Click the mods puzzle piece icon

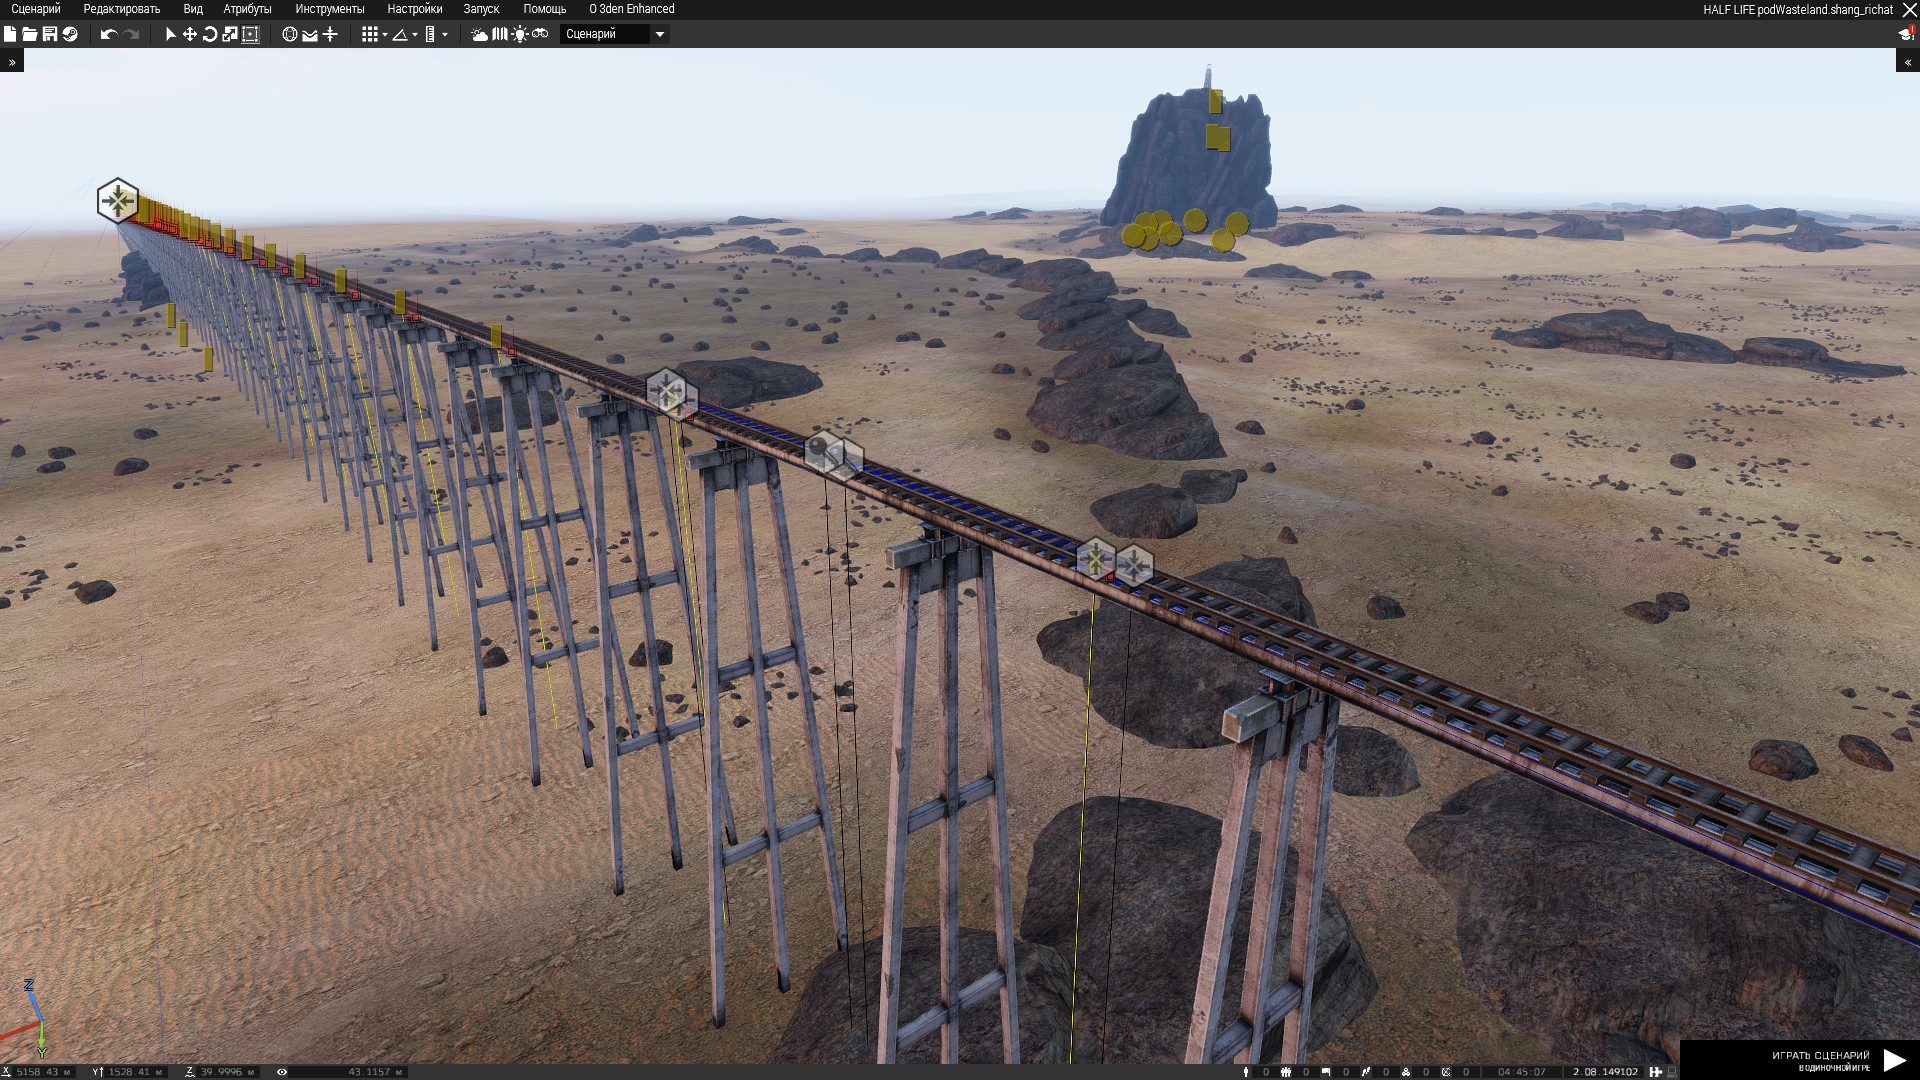click(1656, 1072)
